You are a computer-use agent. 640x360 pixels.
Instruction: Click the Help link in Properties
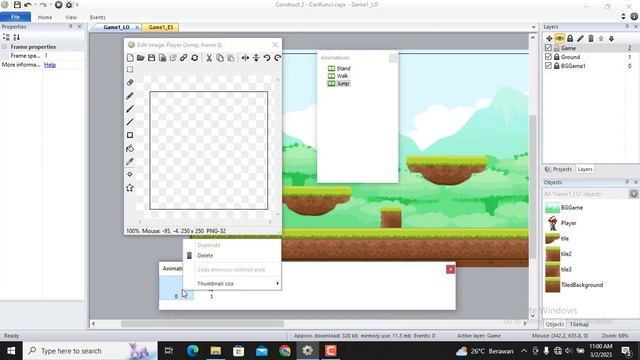[50, 65]
